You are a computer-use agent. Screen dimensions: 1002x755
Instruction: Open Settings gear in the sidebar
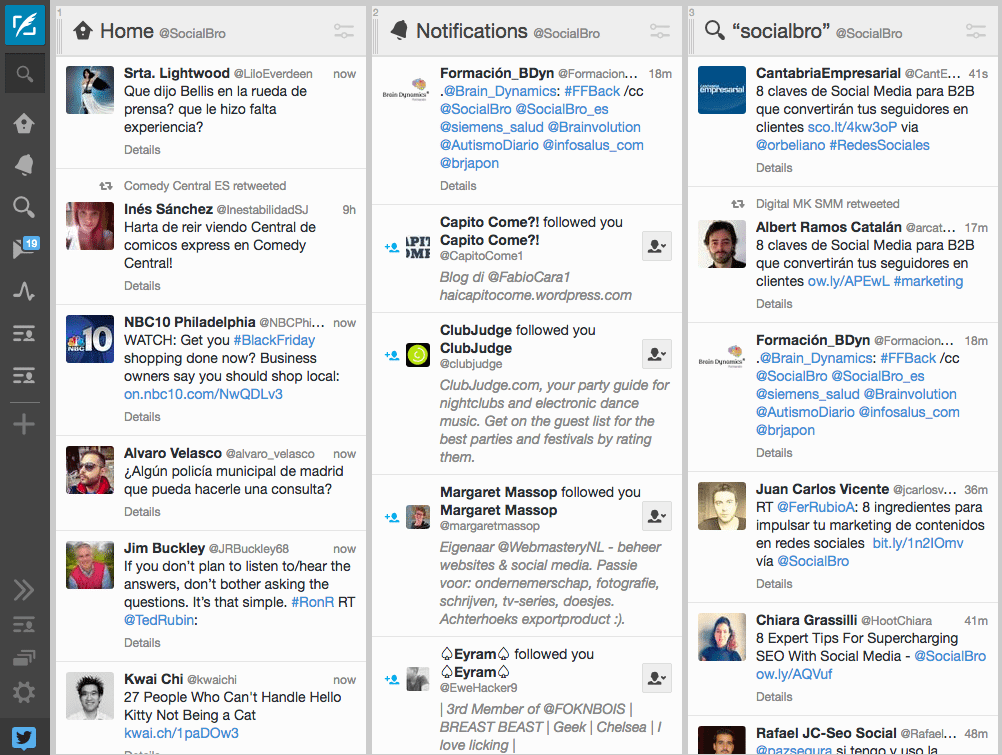tap(24, 692)
